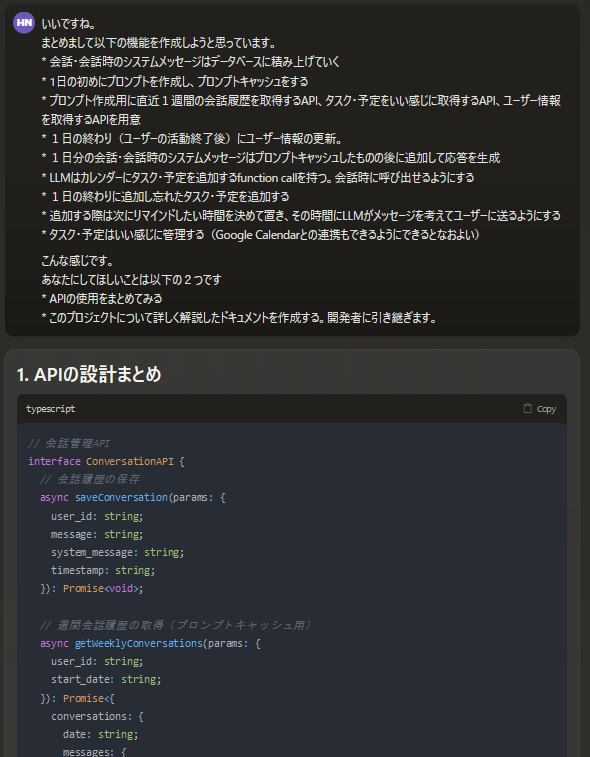Click heading '1. APIの設計まとめ'
Image resolution: width=590 pixels, height=757 pixels.
89,374
